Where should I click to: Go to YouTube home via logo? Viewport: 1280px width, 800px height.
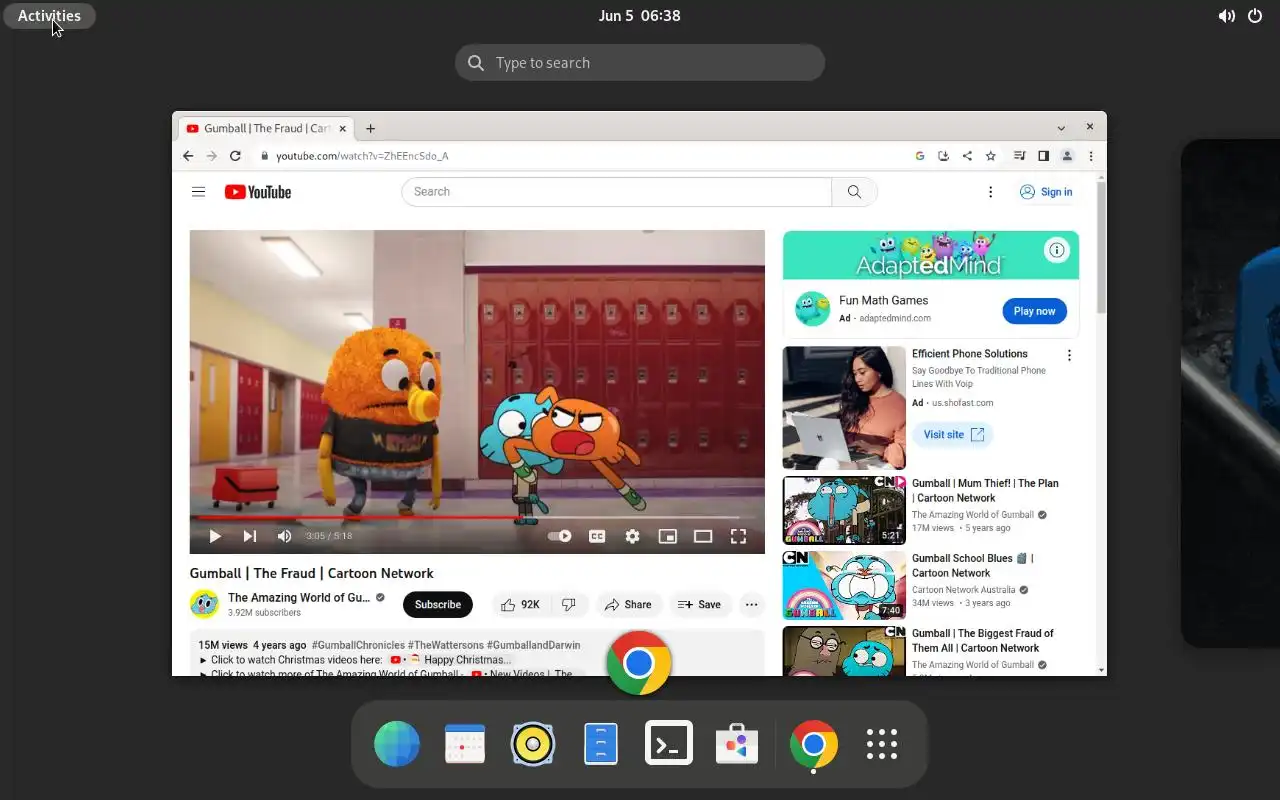258,192
